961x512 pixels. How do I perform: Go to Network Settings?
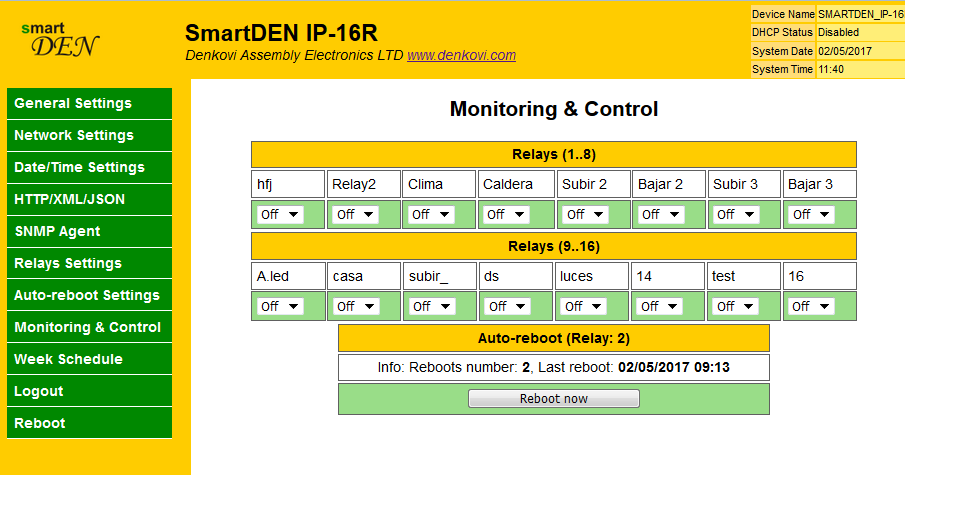pos(89,136)
